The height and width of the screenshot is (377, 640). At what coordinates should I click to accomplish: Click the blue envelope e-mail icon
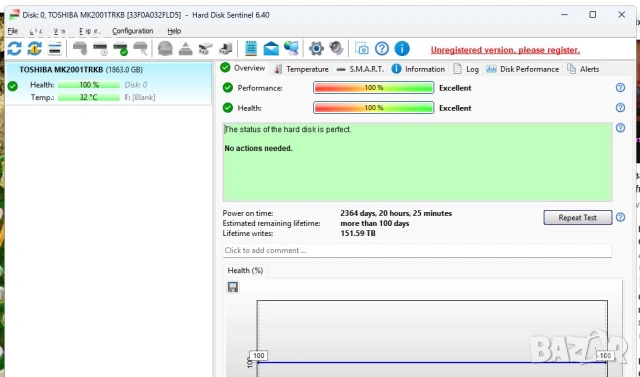[x=271, y=49]
